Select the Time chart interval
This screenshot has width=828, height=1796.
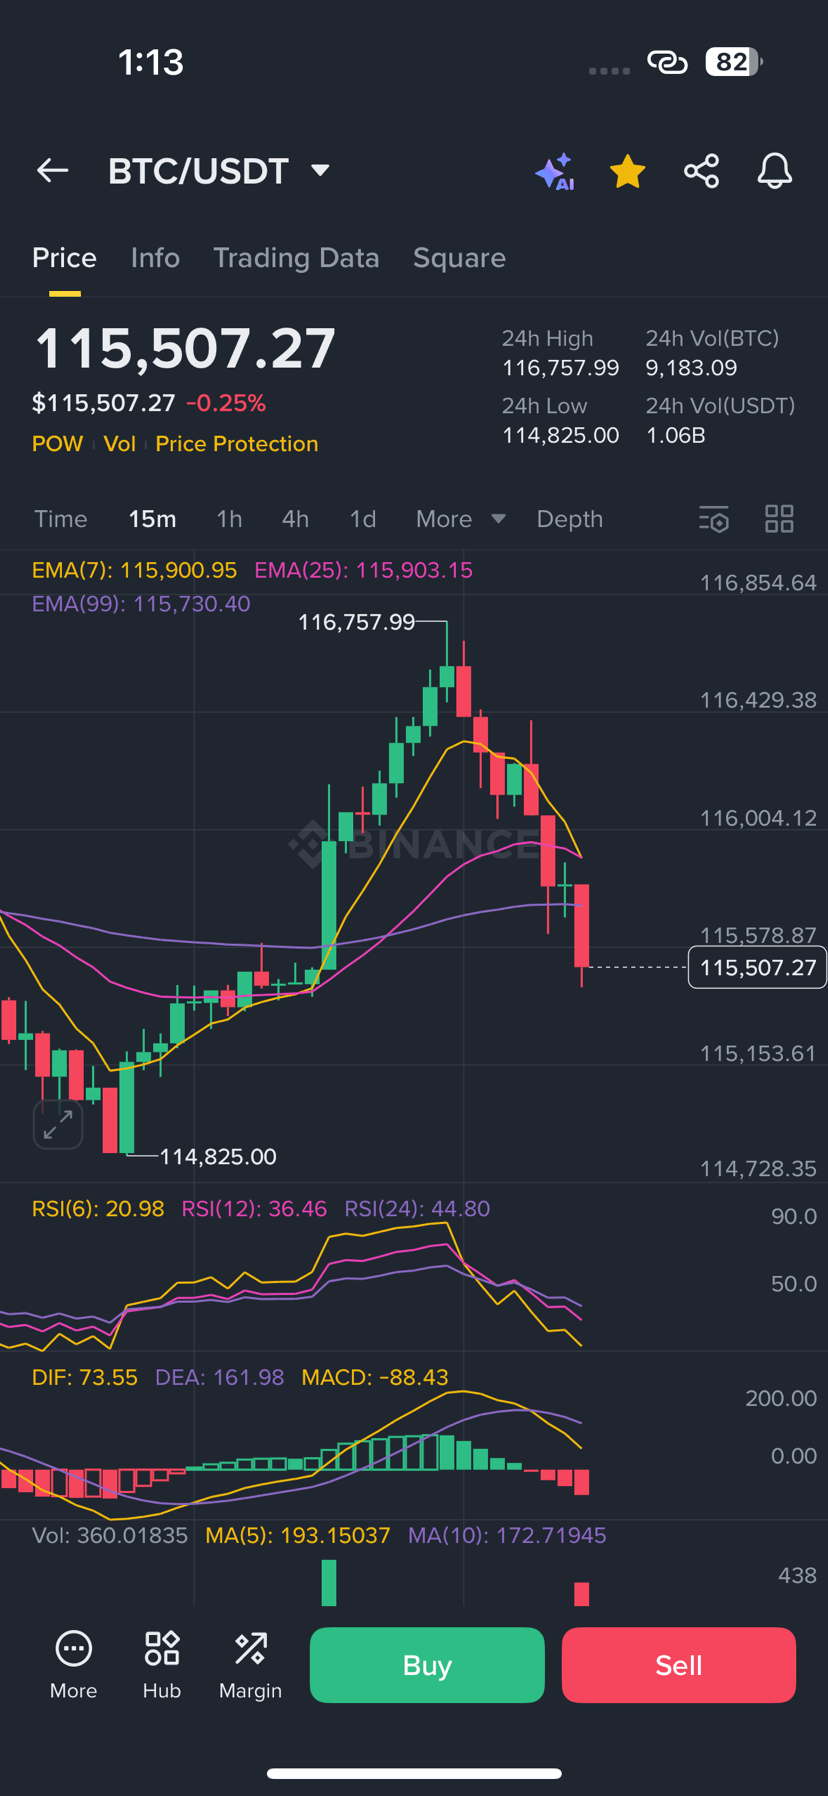coord(61,519)
